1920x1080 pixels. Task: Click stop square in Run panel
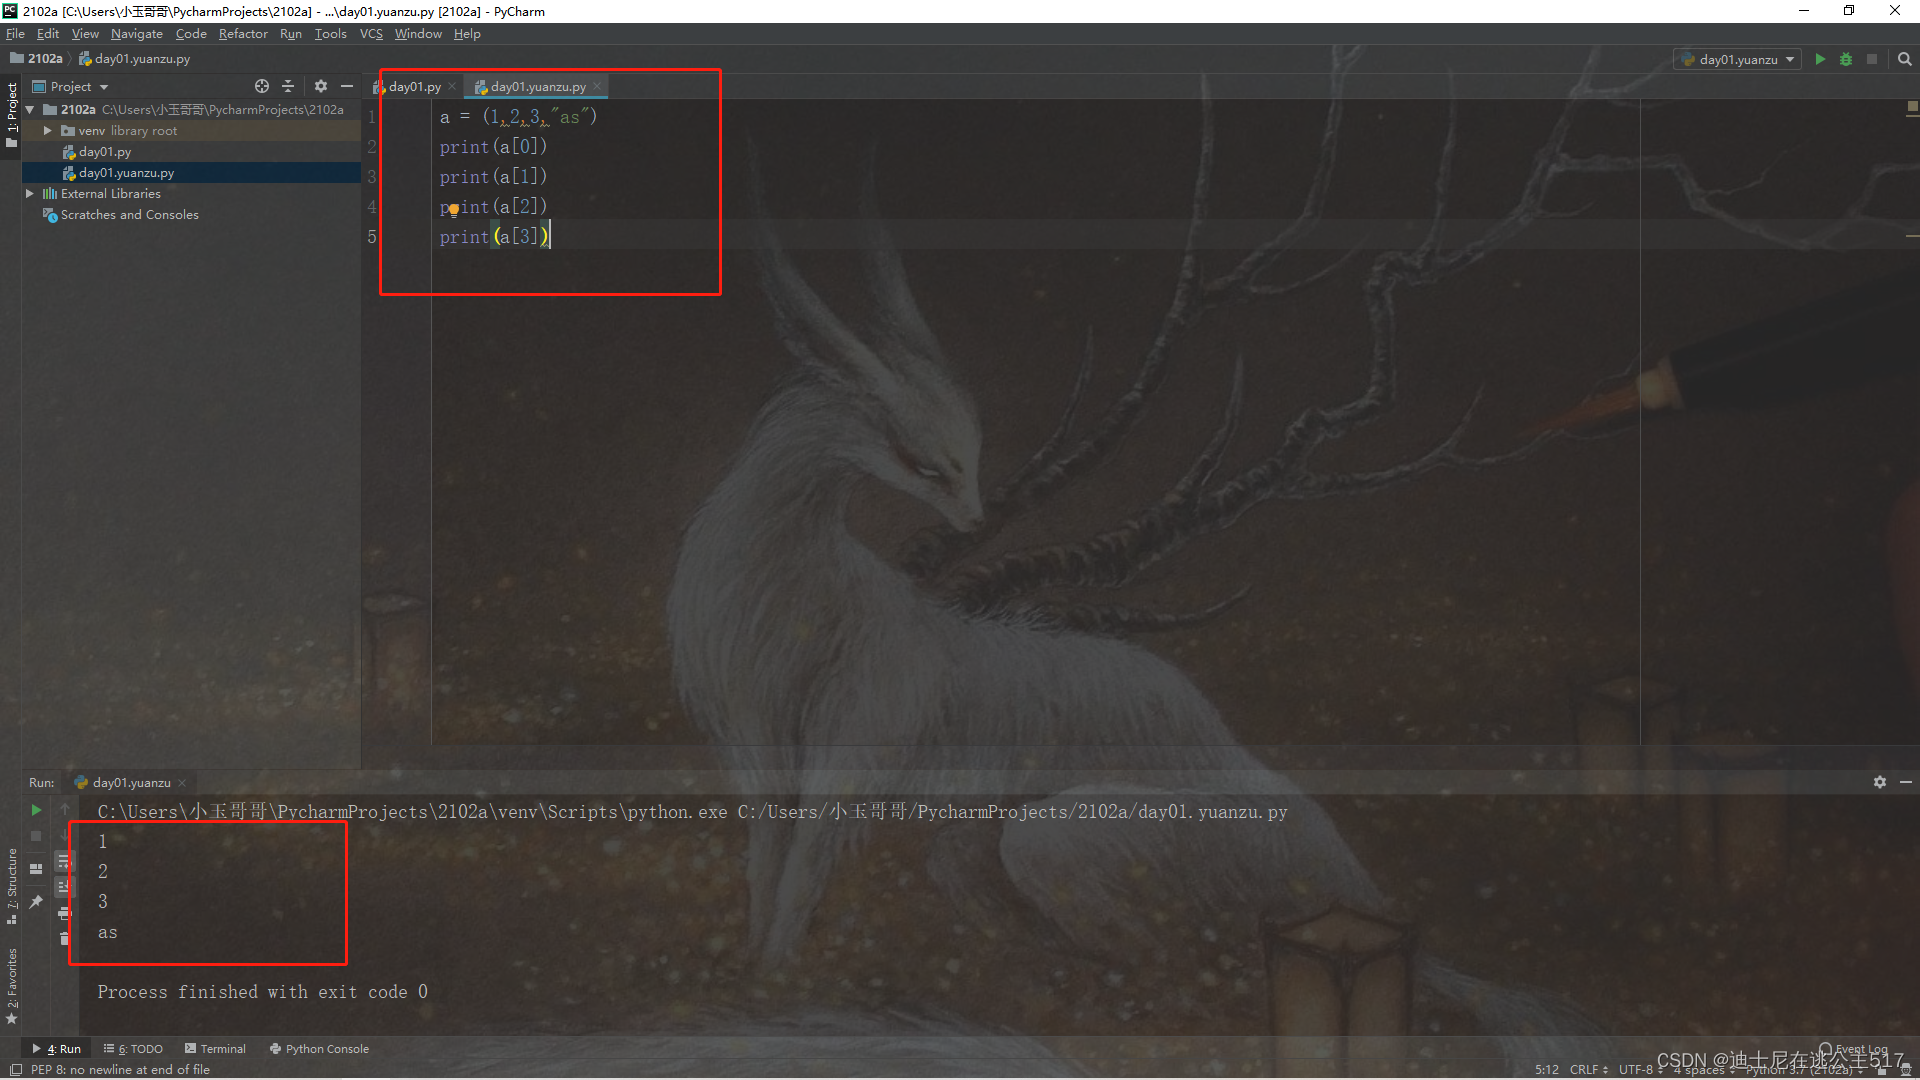pyautogui.click(x=36, y=836)
